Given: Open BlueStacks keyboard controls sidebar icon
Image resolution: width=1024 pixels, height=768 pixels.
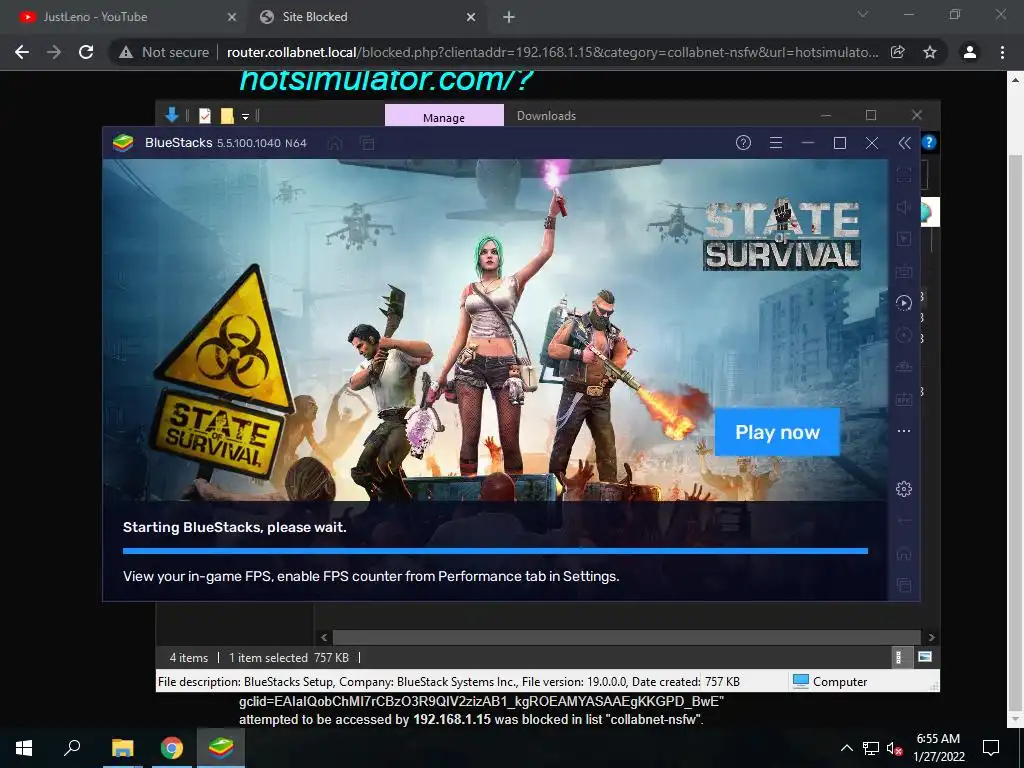Looking at the screenshot, I should [x=904, y=270].
